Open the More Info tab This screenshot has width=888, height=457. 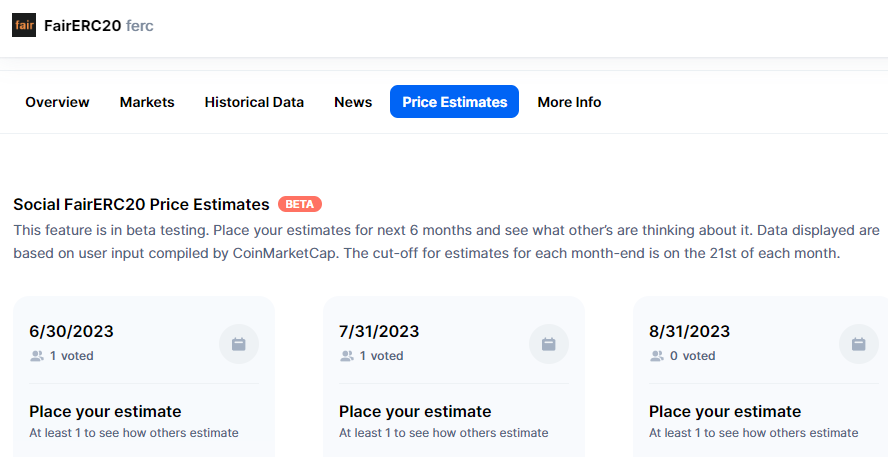[569, 102]
